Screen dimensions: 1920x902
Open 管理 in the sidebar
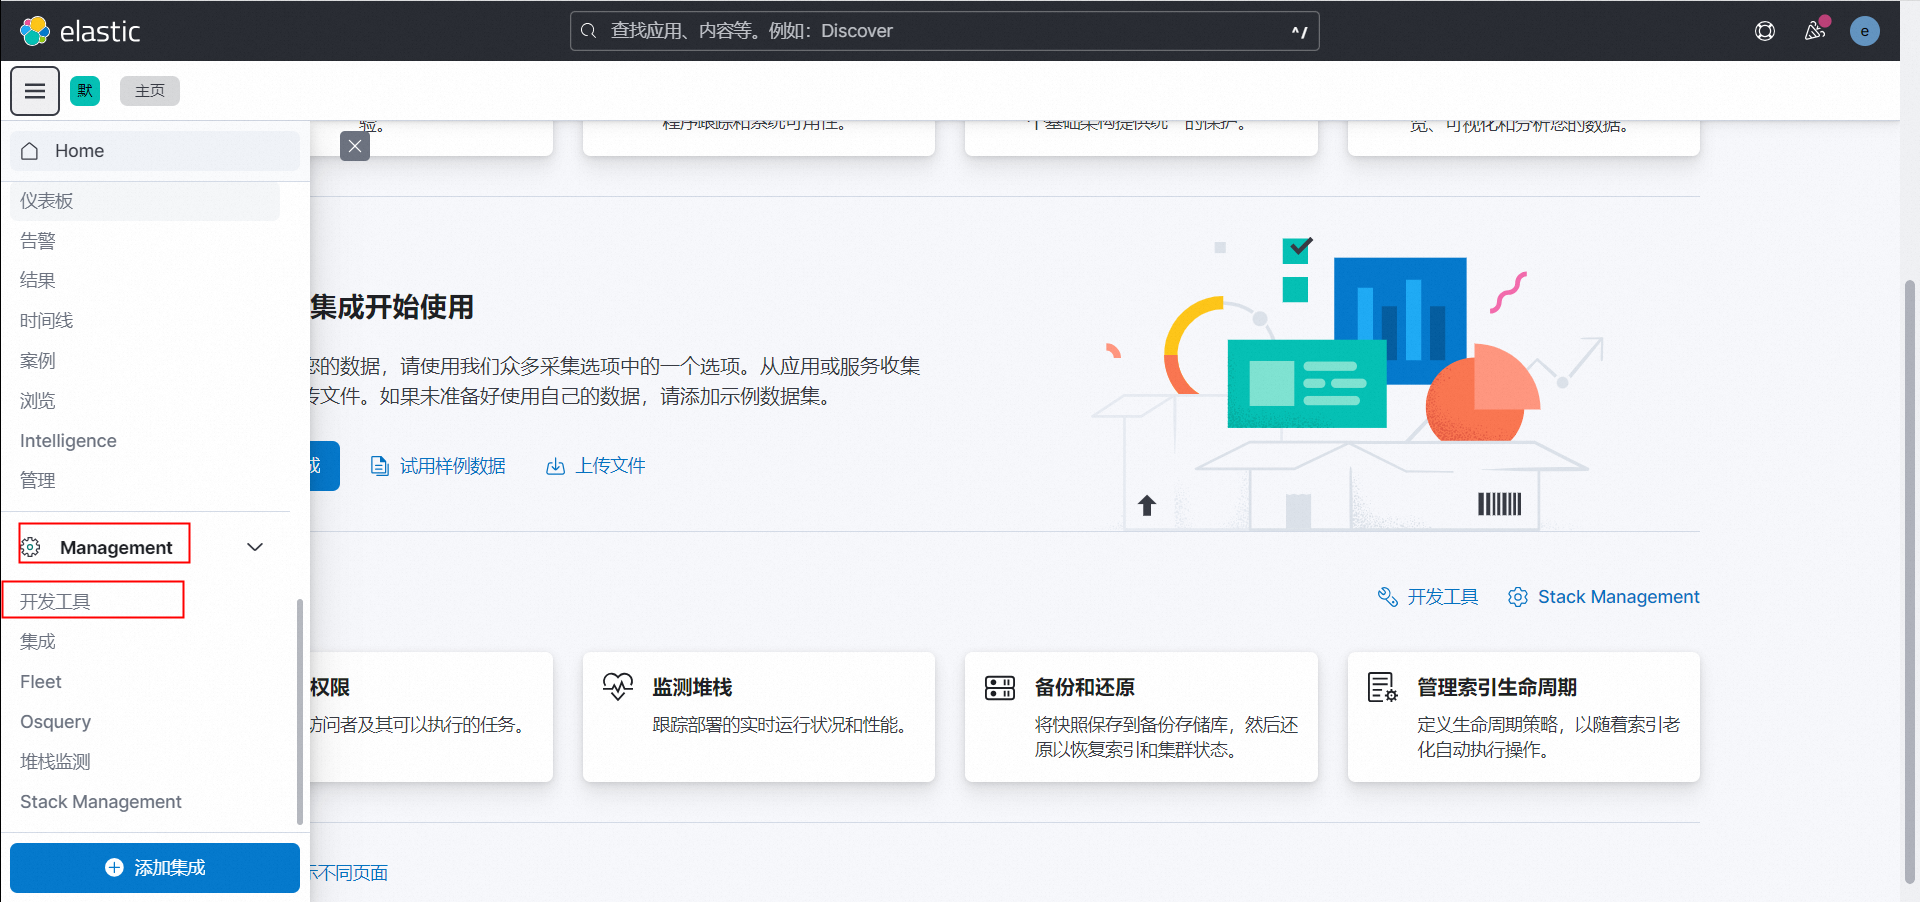pyautogui.click(x=38, y=481)
